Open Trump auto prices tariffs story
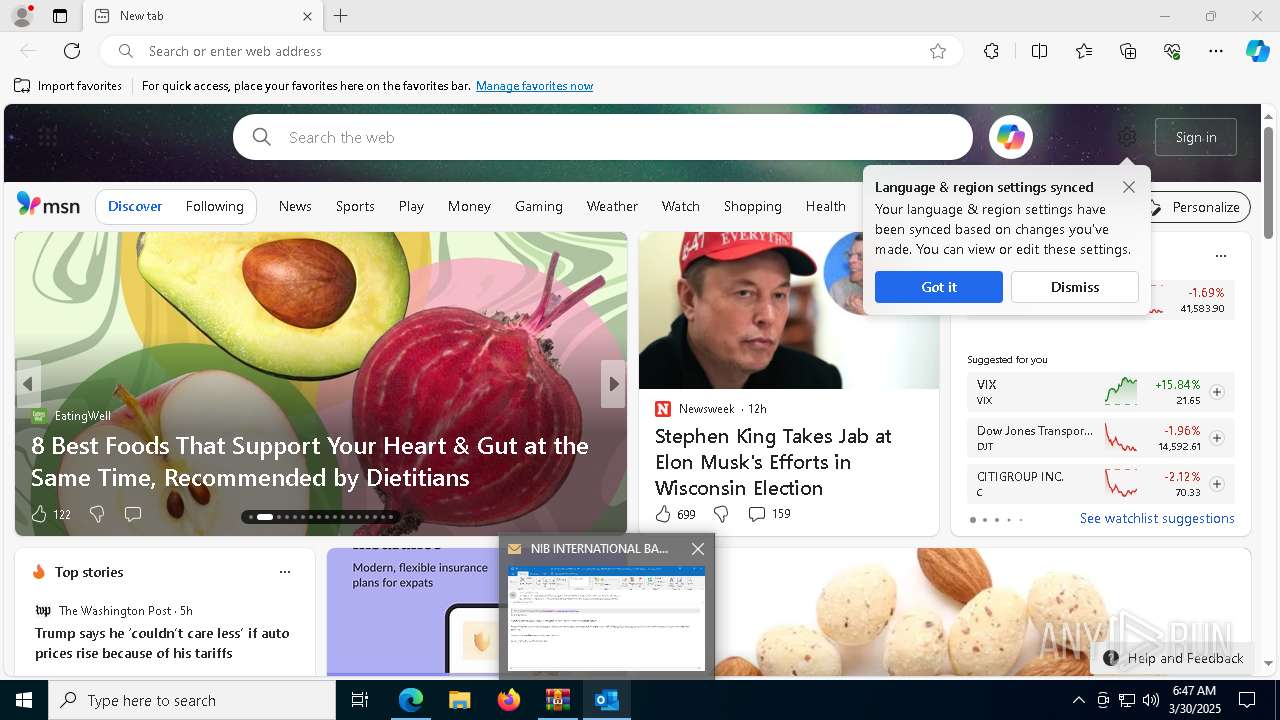Screen dimensions: 1280x720 pyautogui.click(x=162, y=643)
